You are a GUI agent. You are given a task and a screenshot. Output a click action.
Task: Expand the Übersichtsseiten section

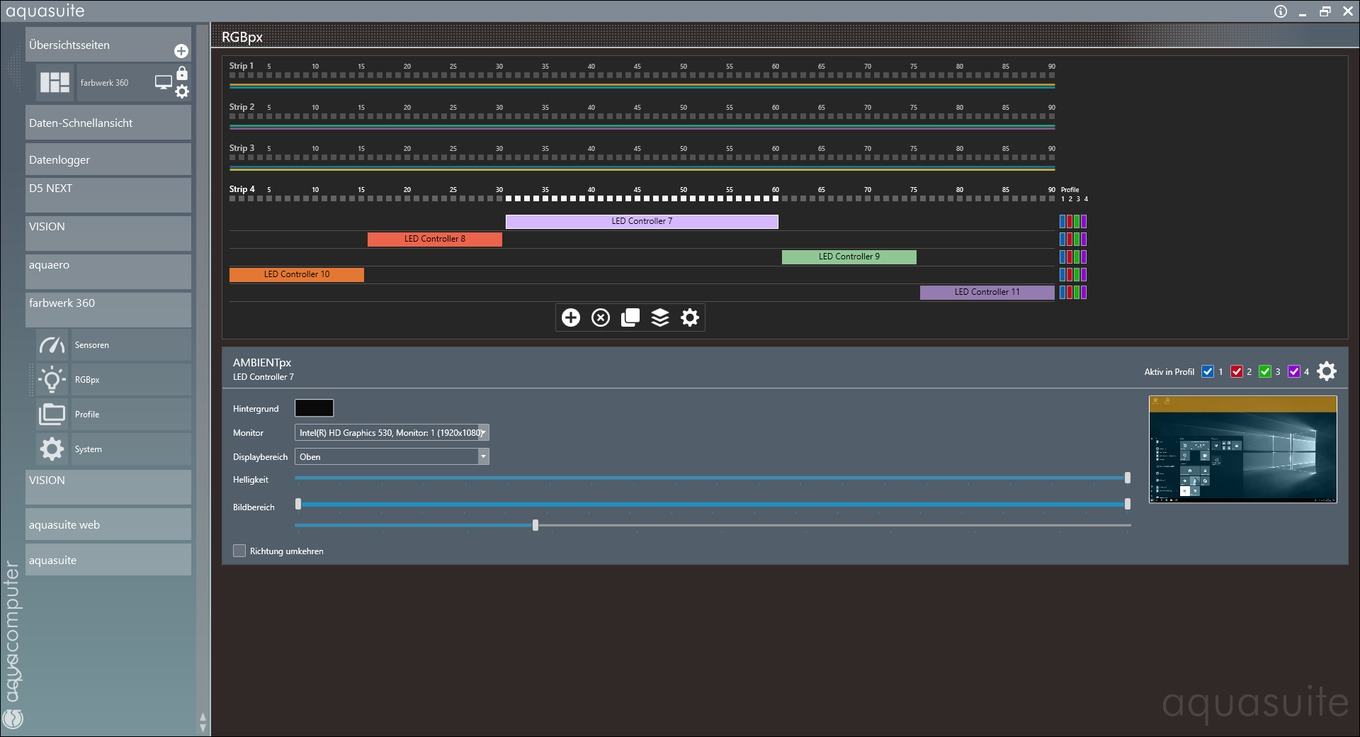(108, 45)
